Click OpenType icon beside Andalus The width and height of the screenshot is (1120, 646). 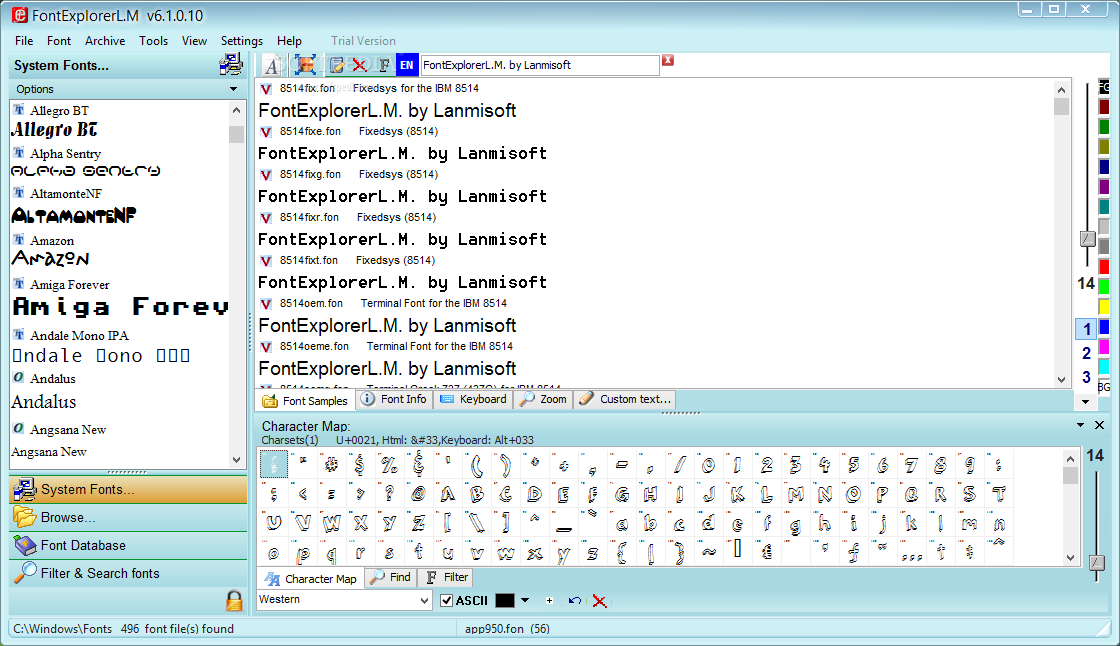point(19,377)
